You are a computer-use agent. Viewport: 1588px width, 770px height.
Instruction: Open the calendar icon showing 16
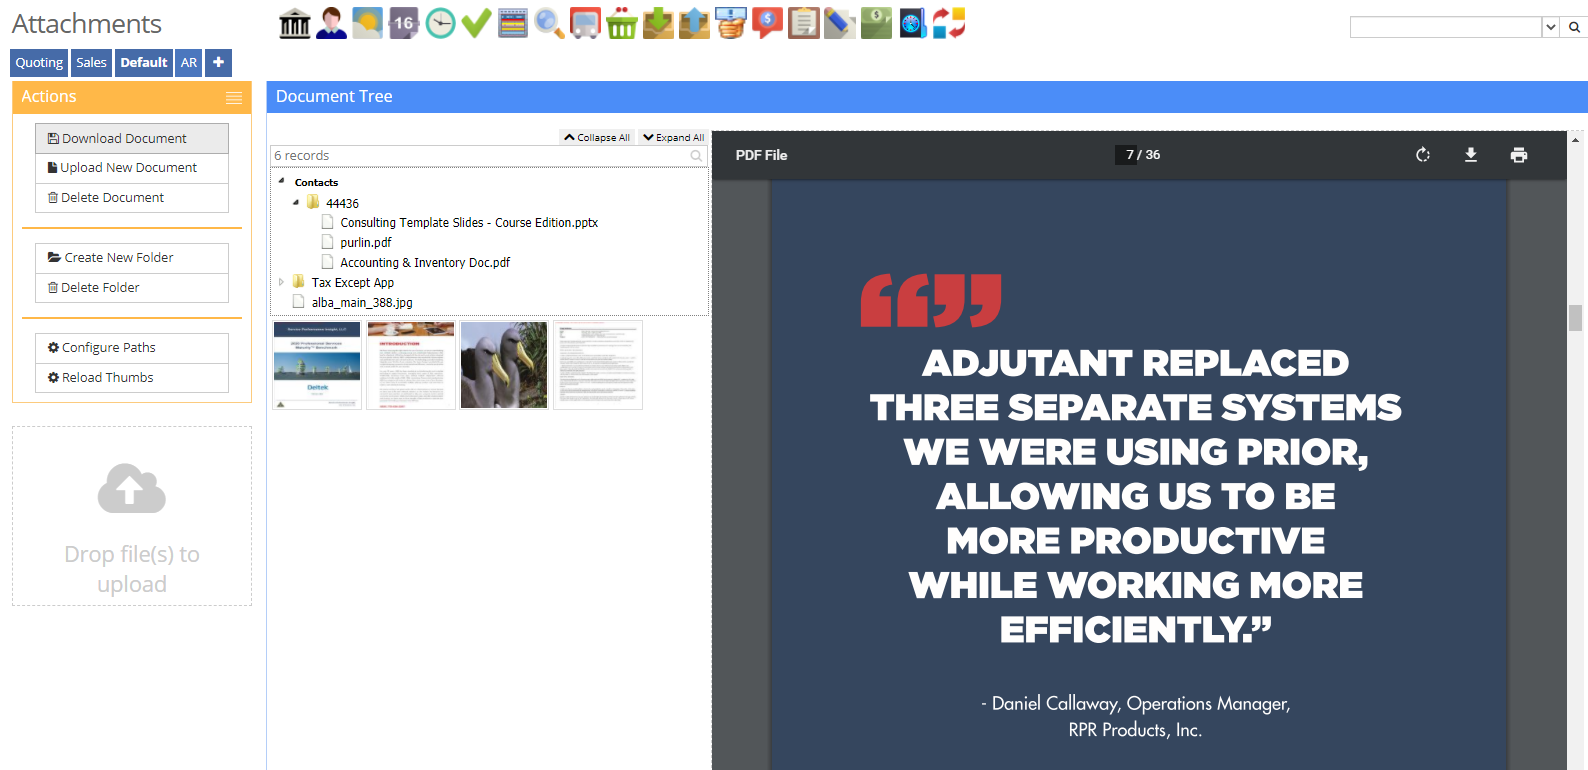click(403, 23)
